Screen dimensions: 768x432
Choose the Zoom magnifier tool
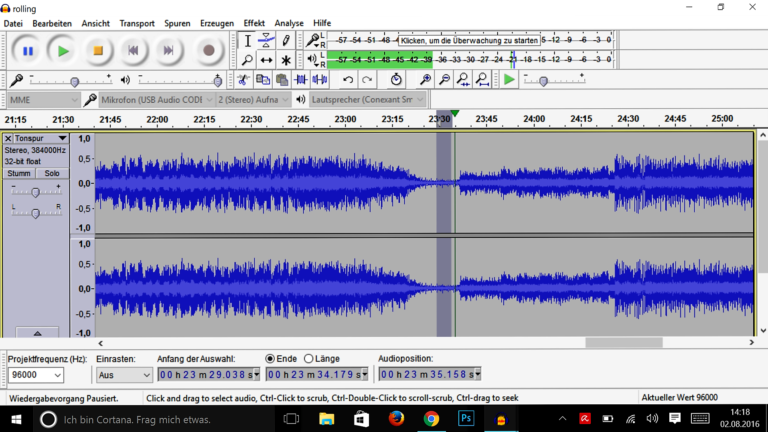tap(247, 60)
